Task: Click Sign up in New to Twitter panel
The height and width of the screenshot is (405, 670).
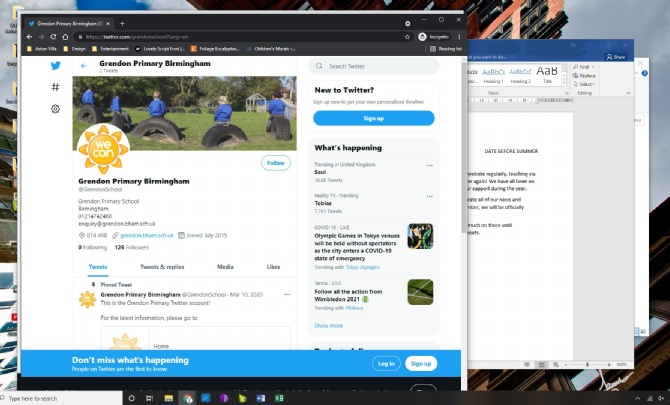Action: [373, 118]
